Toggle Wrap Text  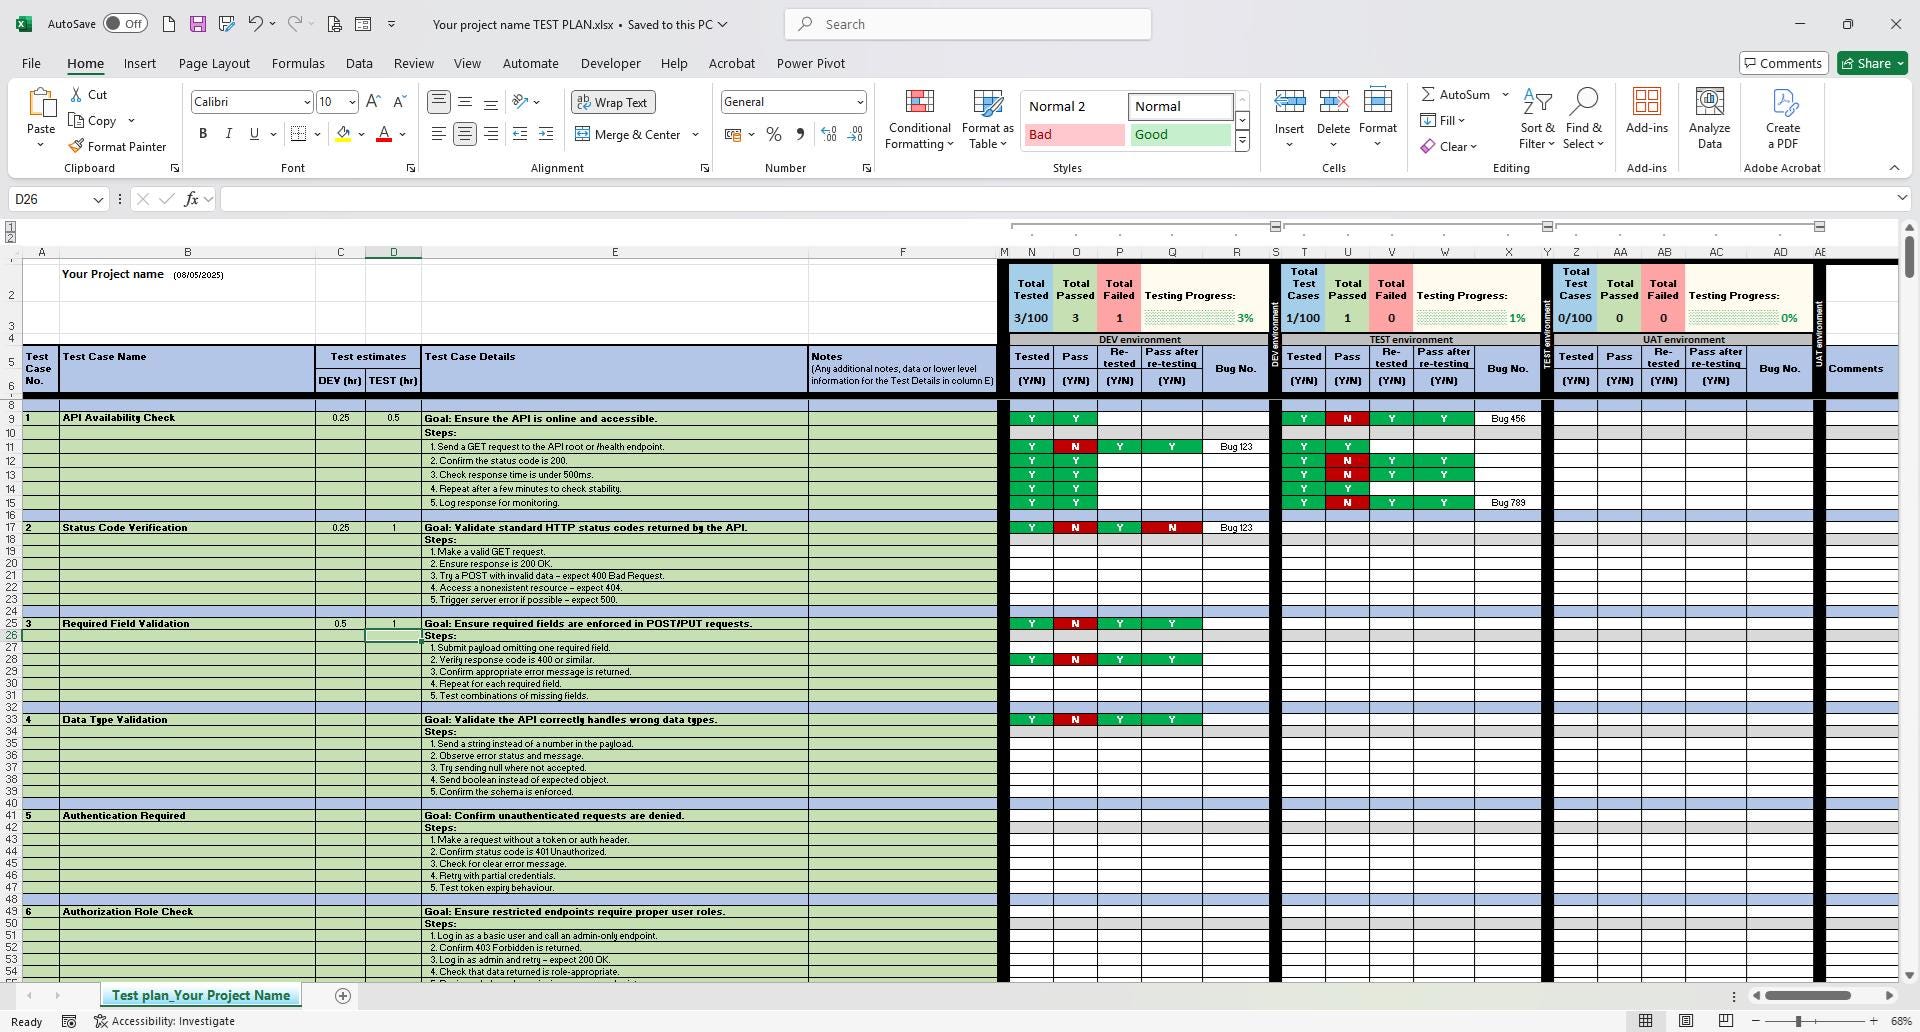[x=613, y=102]
